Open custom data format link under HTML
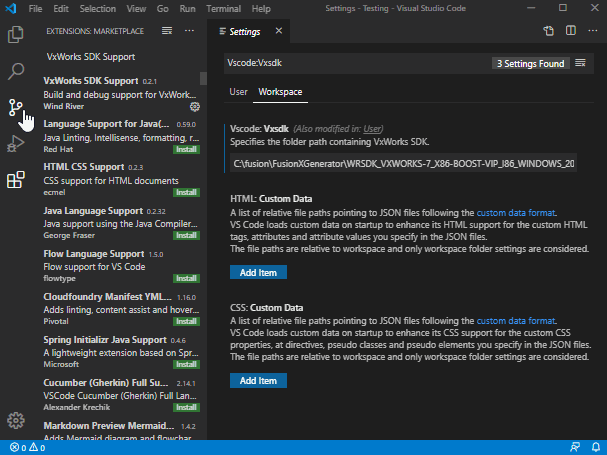 516,213
